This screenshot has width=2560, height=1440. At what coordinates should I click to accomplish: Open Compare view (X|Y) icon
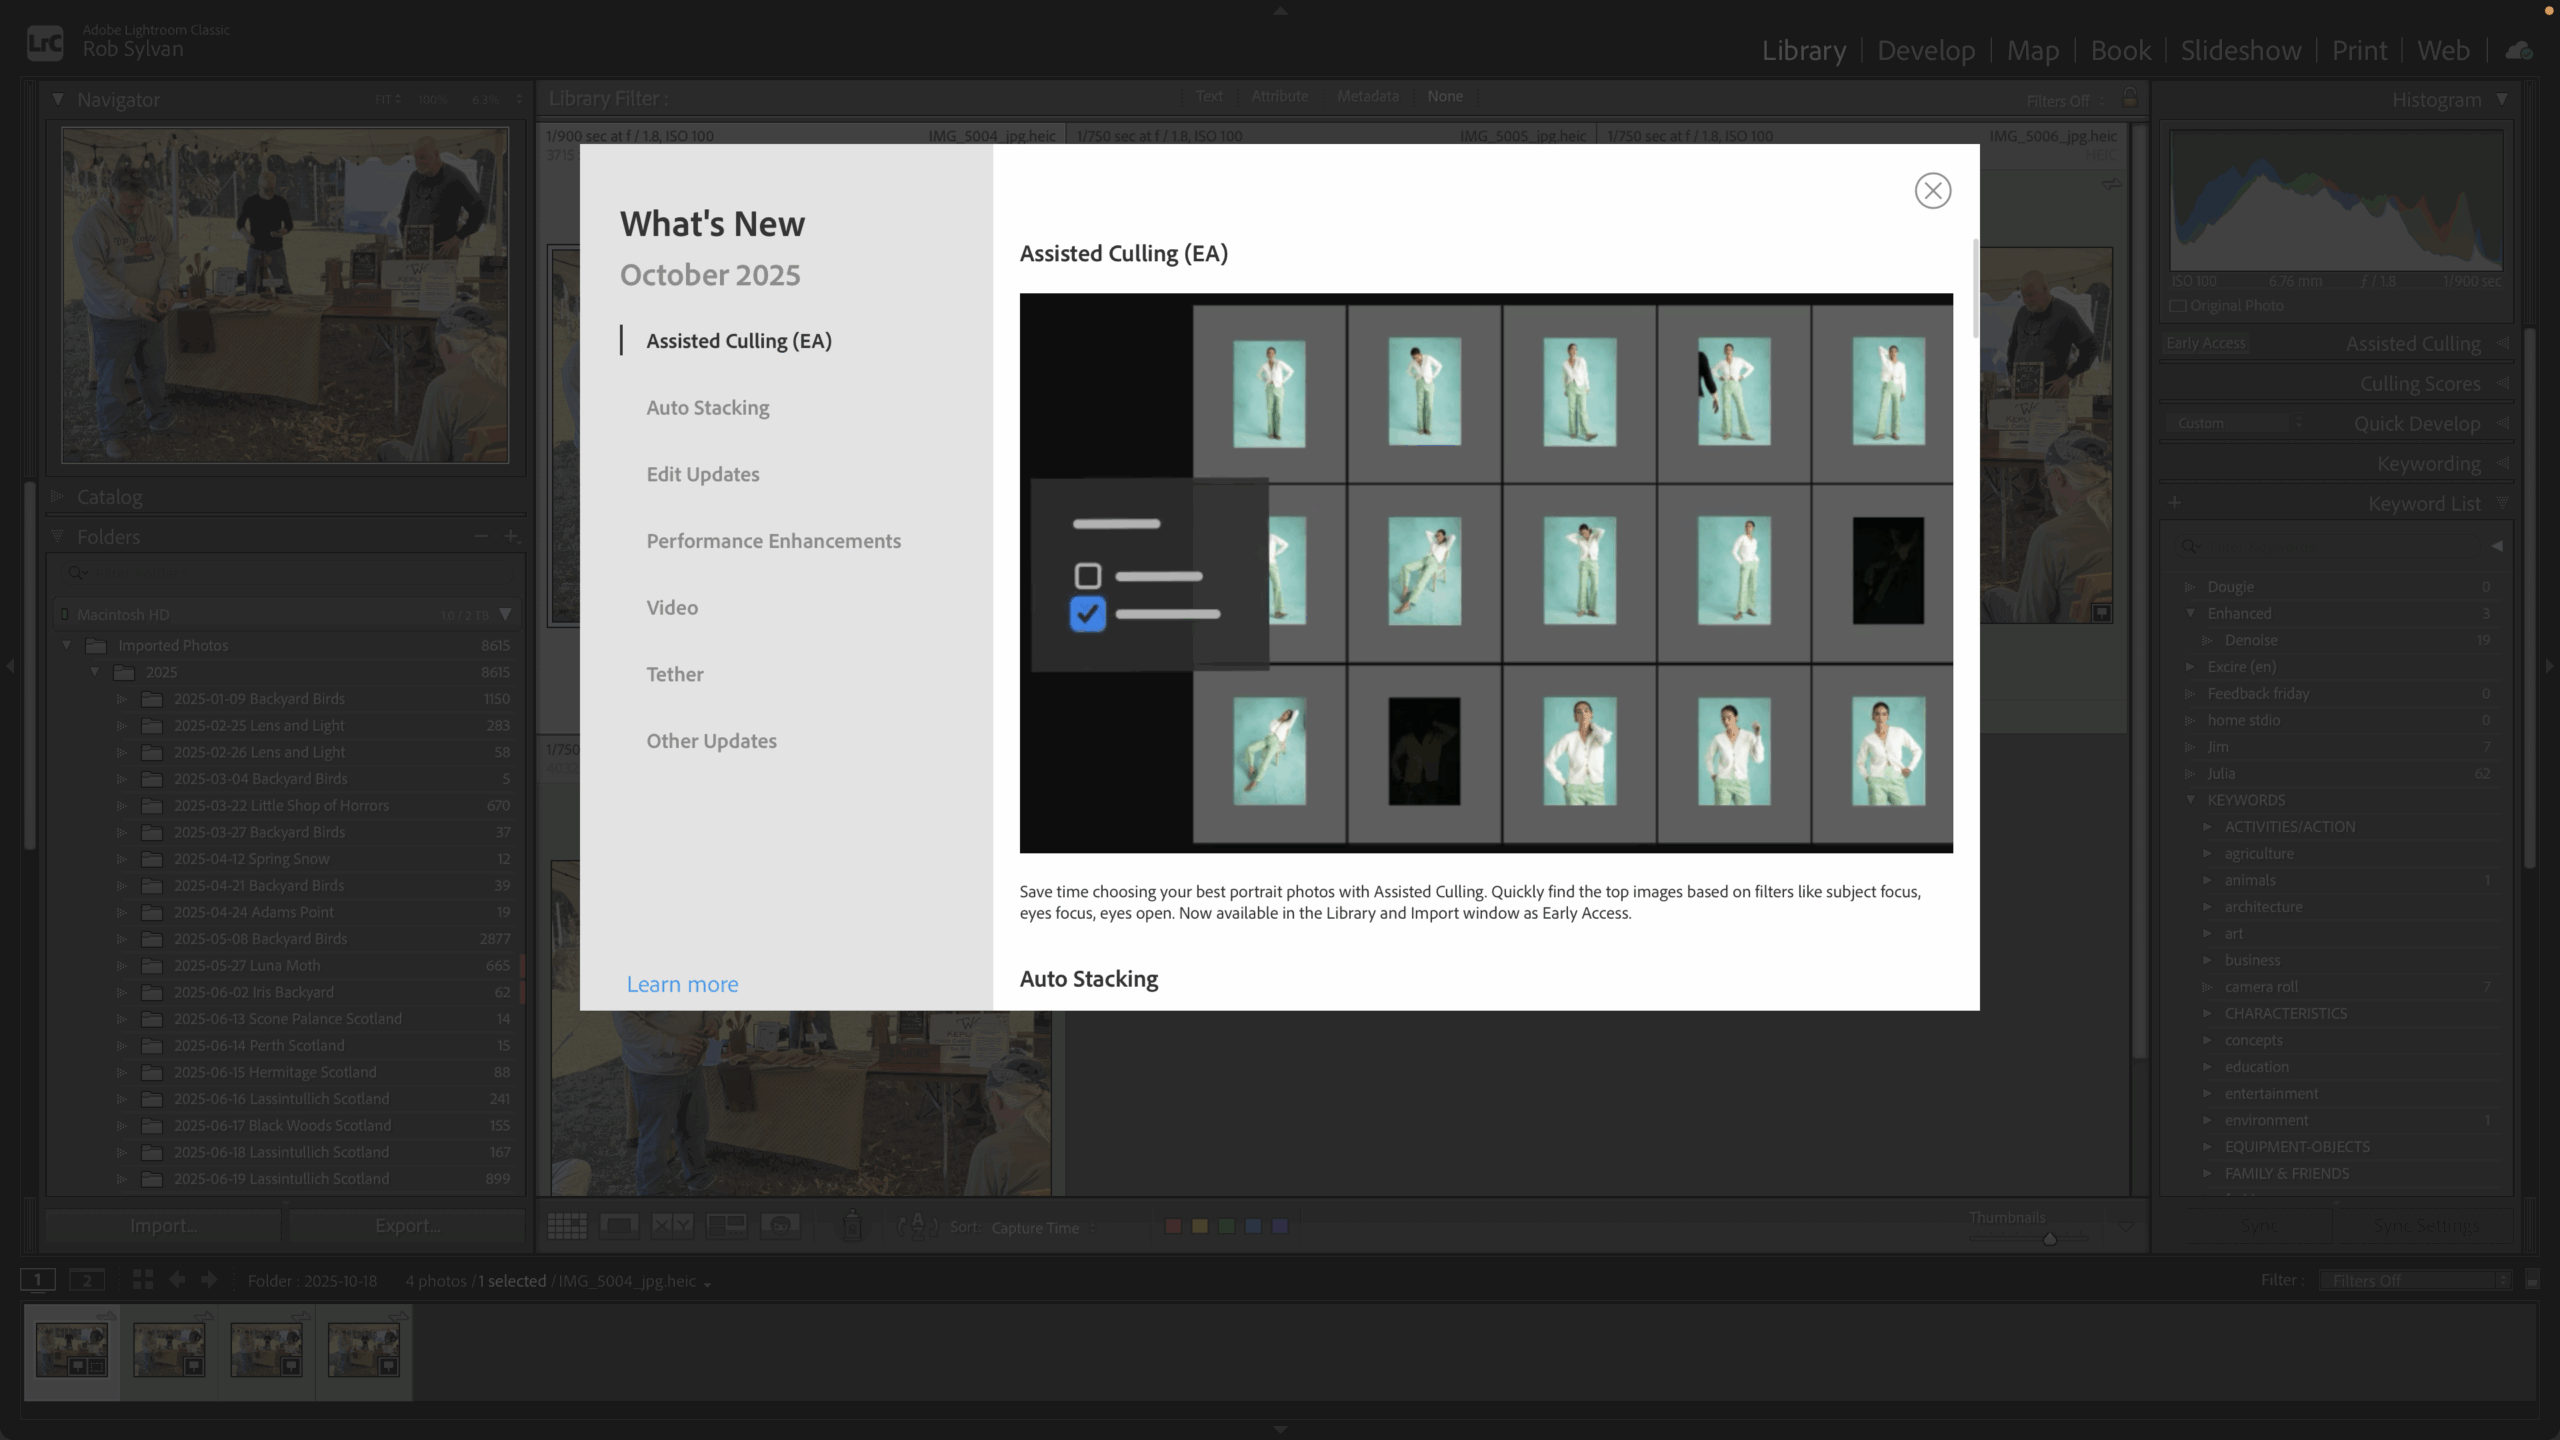672,1226
